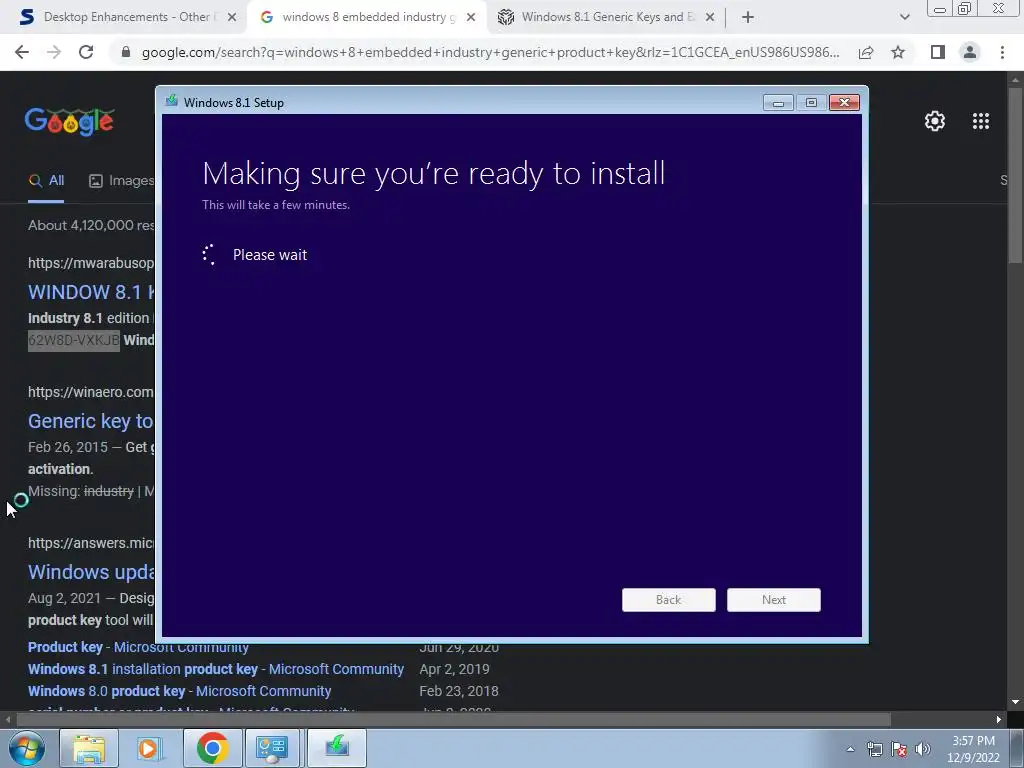Open 'Windows upda' answers result
This screenshot has width=1024, height=768.
coord(91,572)
